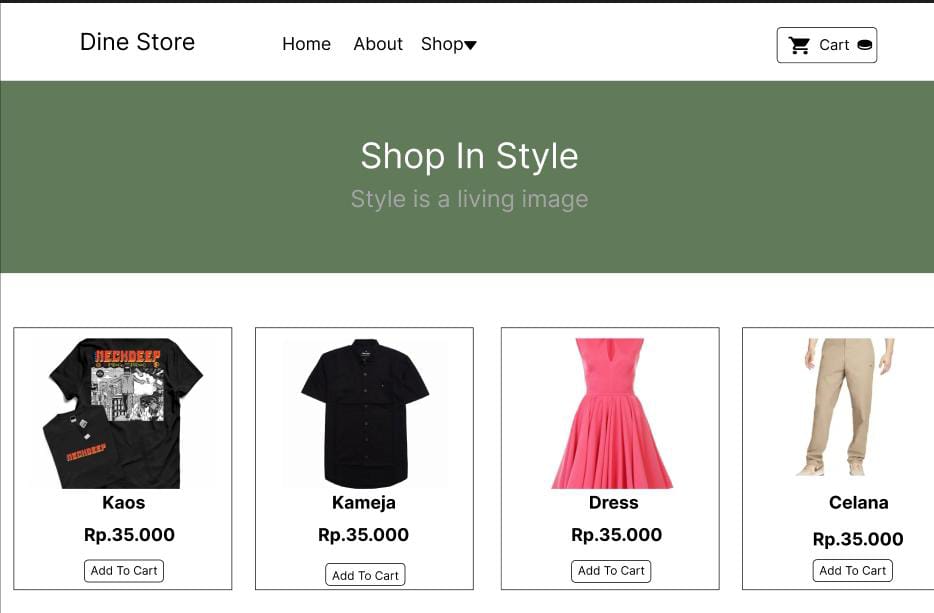Click the Dine Store brand logo
The image size is (934, 613).
click(x=137, y=42)
